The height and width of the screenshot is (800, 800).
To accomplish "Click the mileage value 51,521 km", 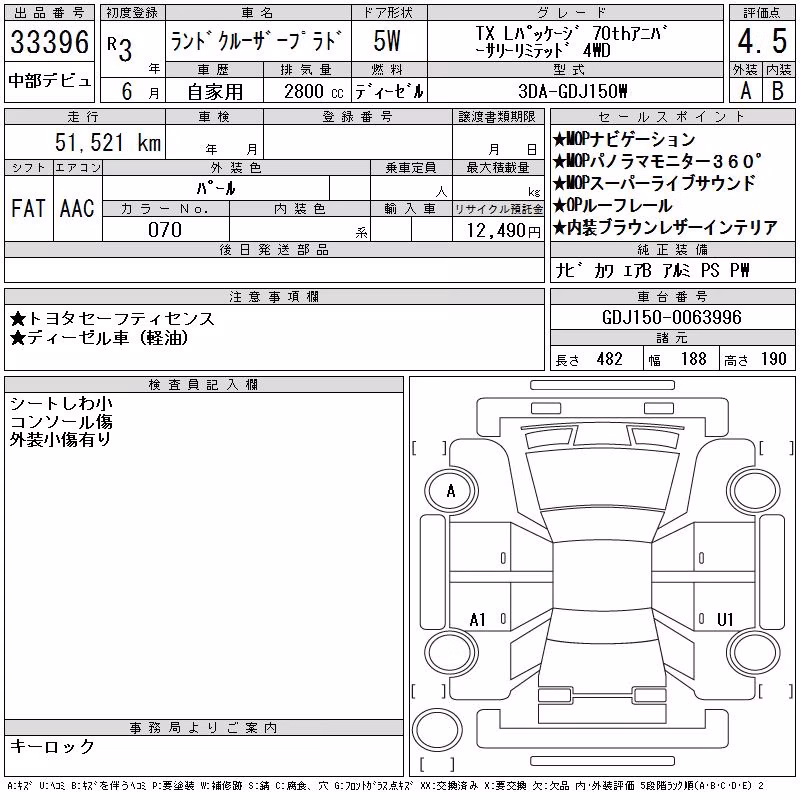I will pos(108,142).
